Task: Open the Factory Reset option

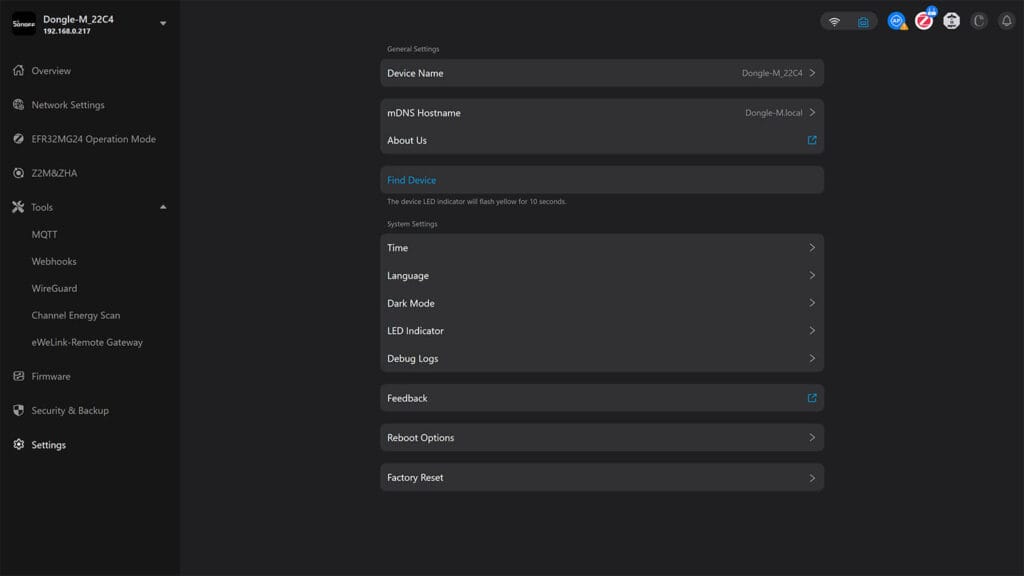Action: tap(601, 477)
